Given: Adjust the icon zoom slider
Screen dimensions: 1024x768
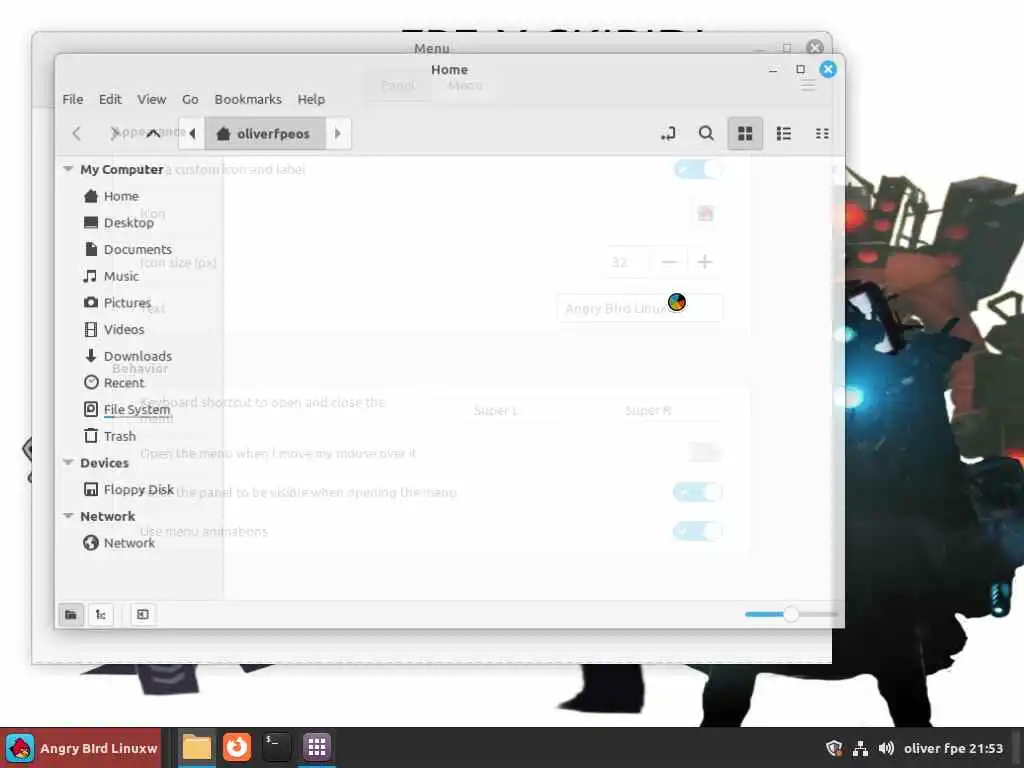Looking at the screenshot, I should coord(791,614).
